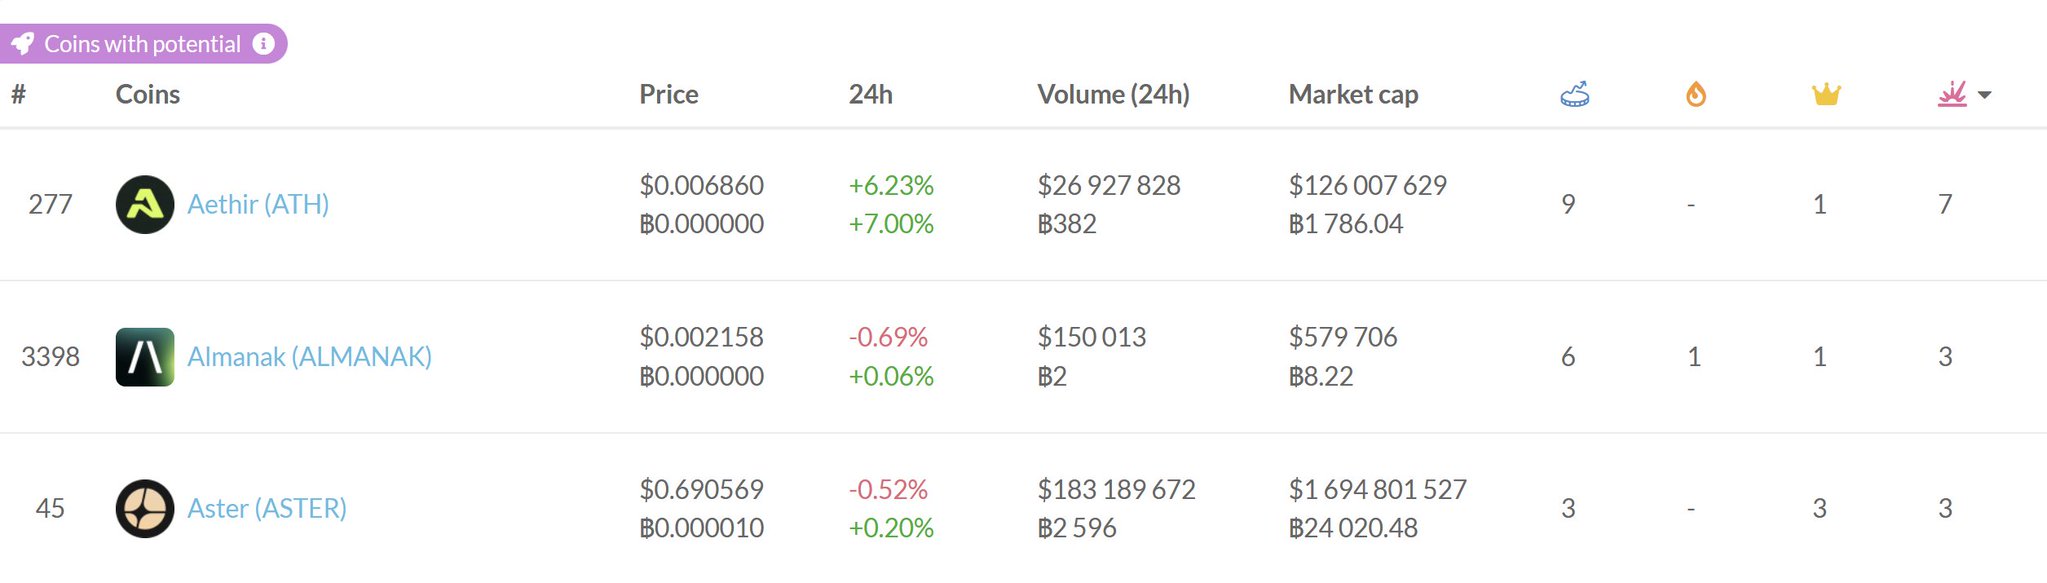Image resolution: width=2047 pixels, height=583 pixels.
Task: Click the blue coin column header icon
Action: (1574, 95)
